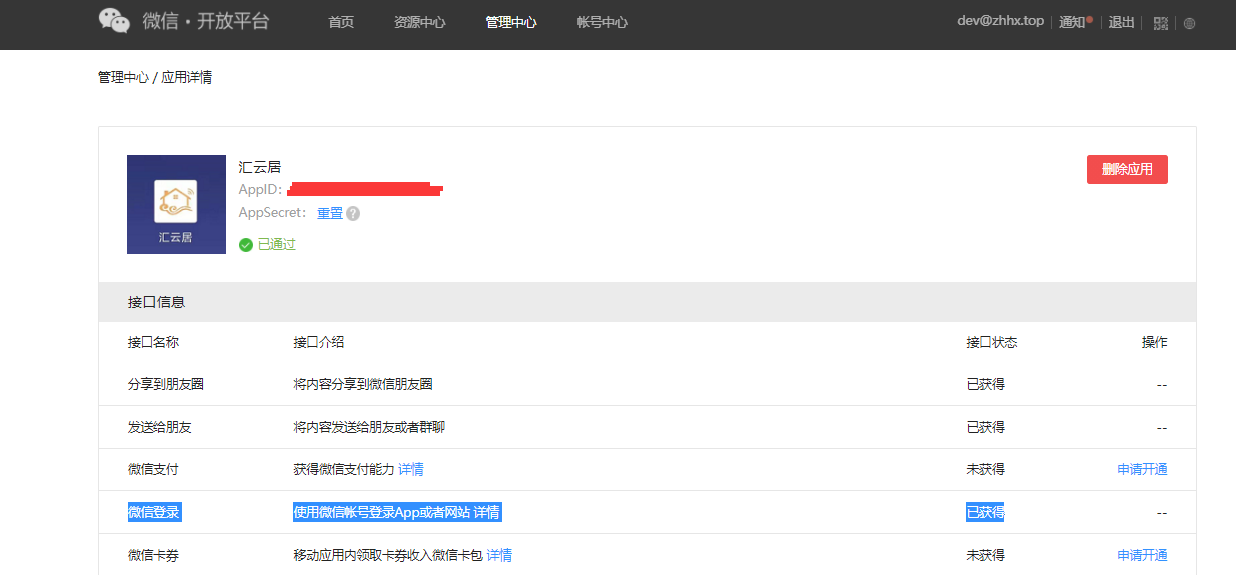
Task: Click 已获得 status in 发送给朋友 row
Action: pos(985,427)
